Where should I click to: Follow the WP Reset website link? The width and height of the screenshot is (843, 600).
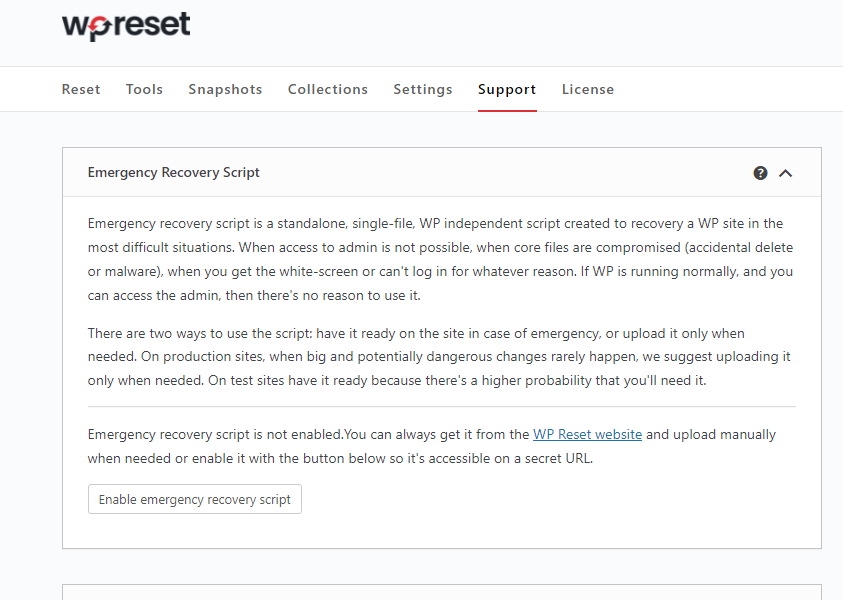587,434
